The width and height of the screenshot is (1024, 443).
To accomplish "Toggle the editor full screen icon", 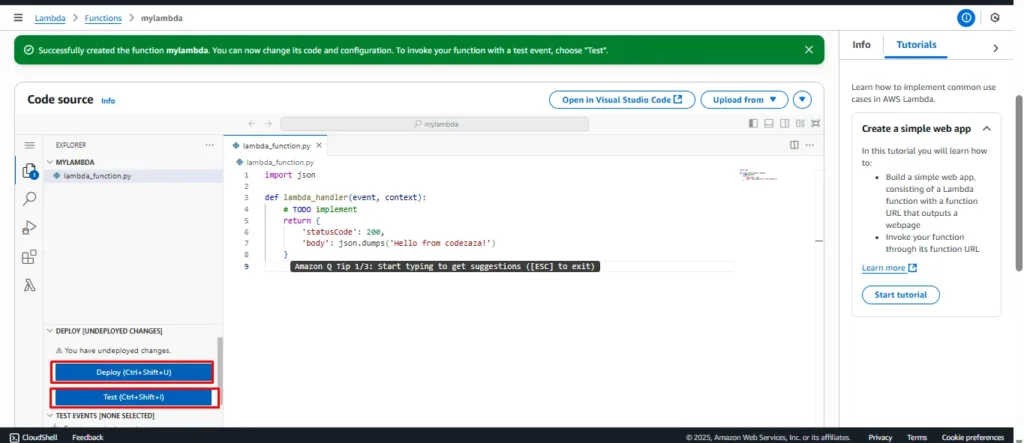I will tap(816, 123).
